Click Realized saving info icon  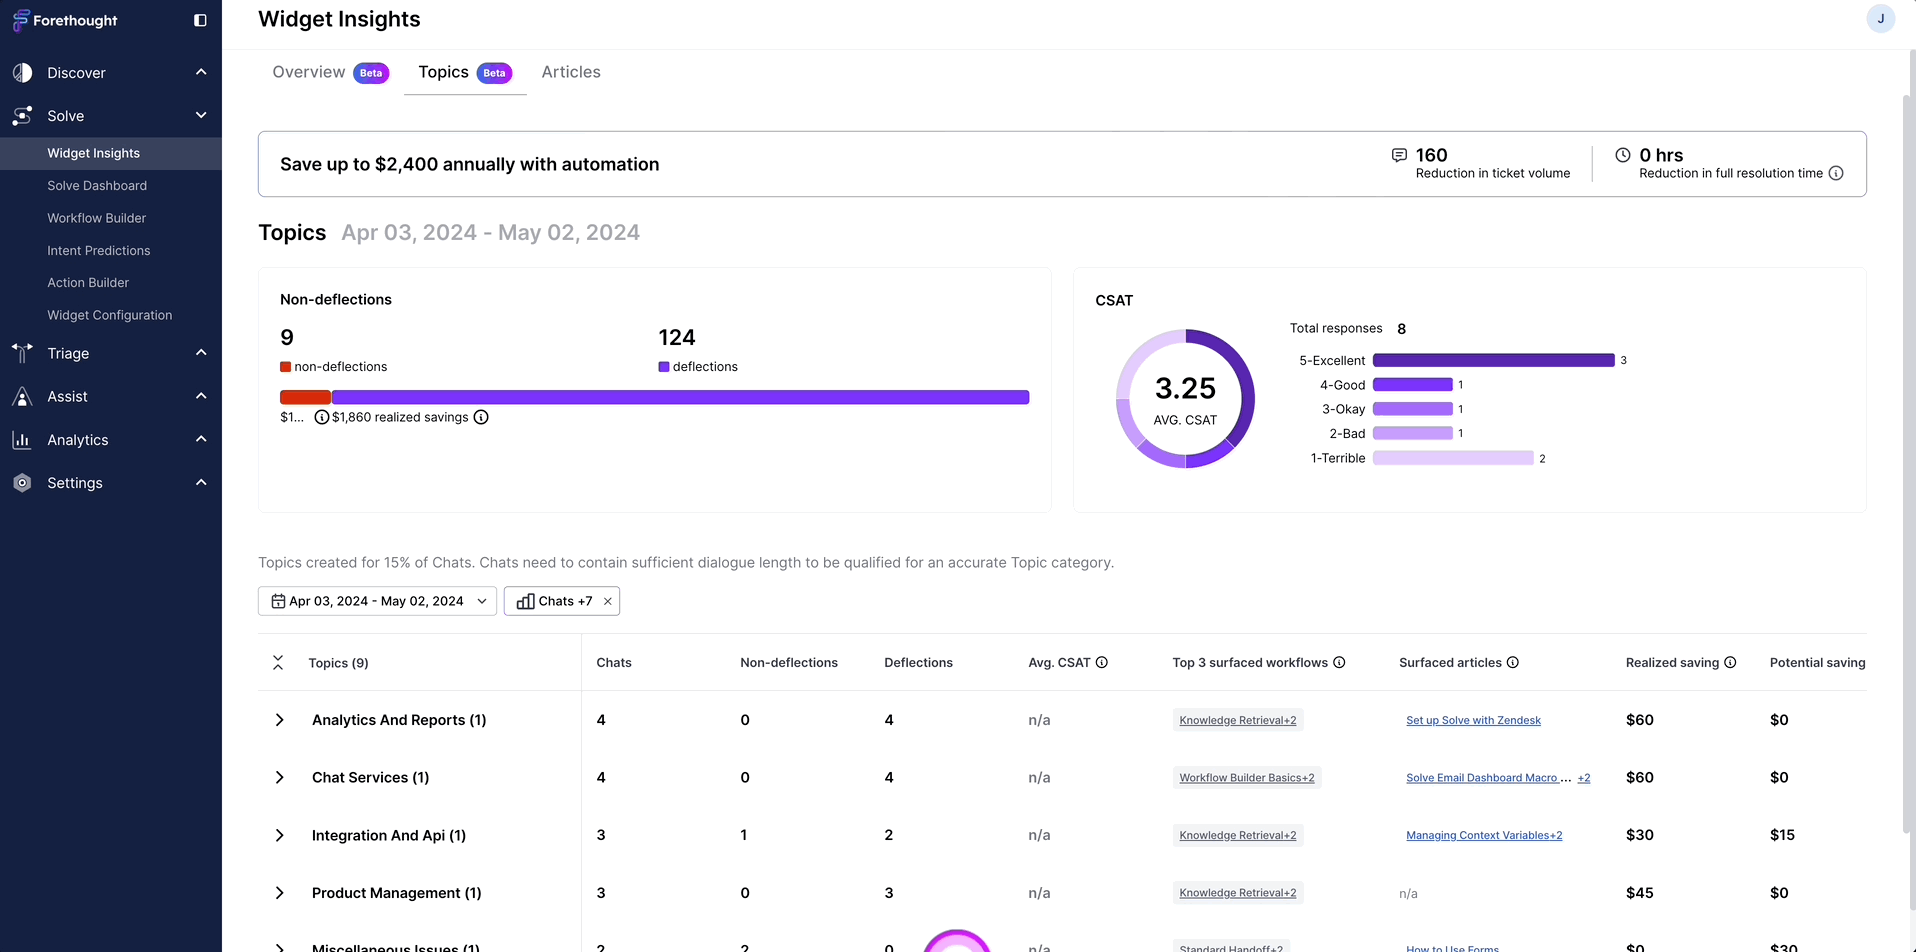(1730, 662)
